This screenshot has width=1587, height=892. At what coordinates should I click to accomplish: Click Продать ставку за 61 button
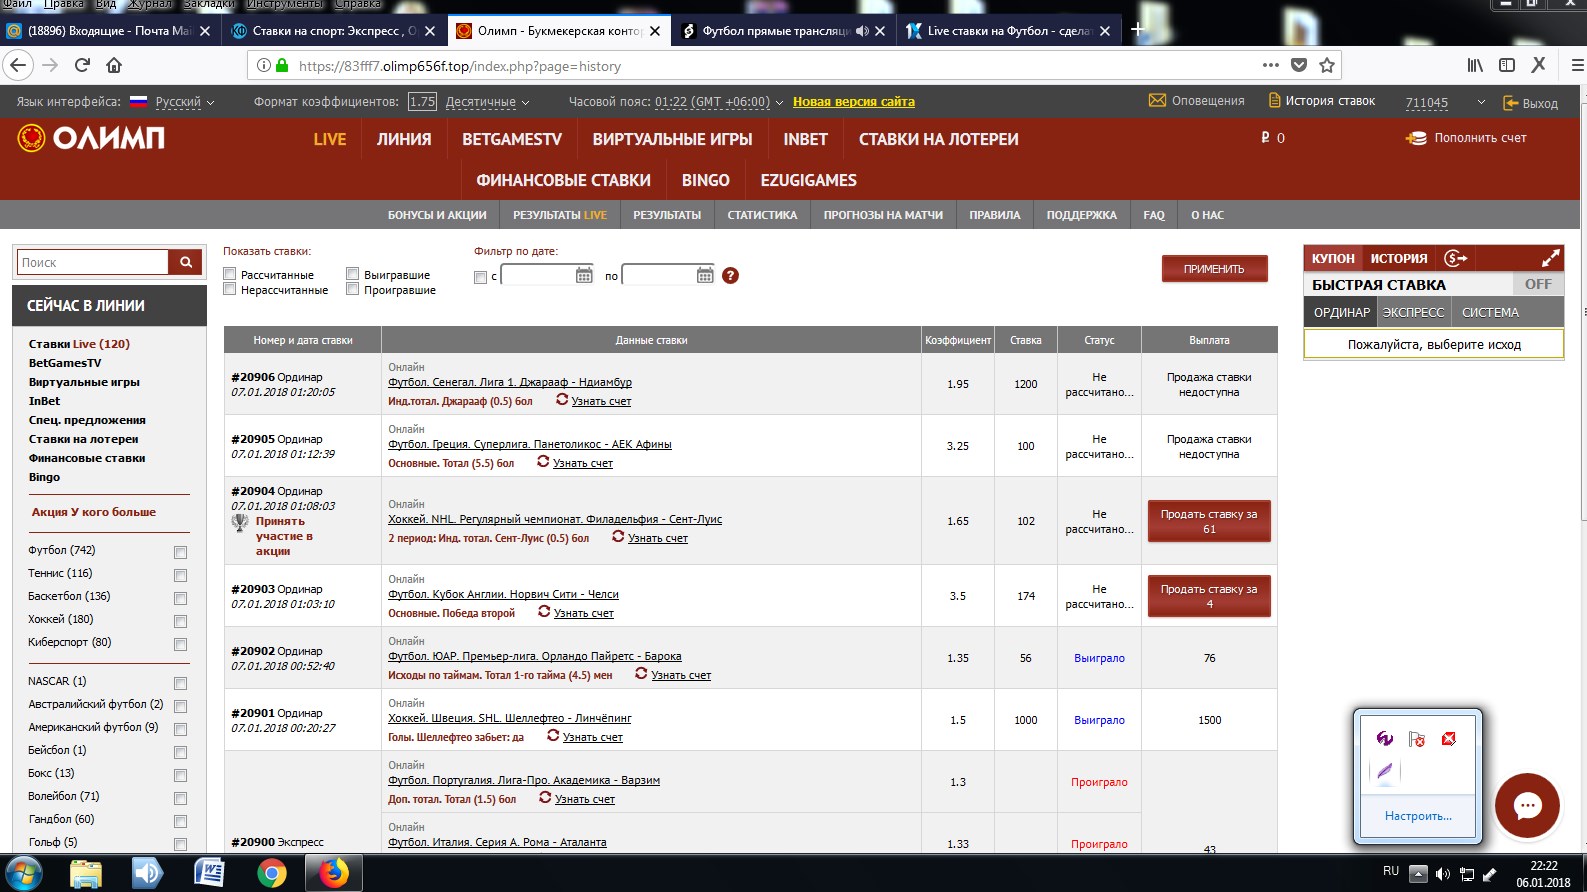coord(1209,521)
